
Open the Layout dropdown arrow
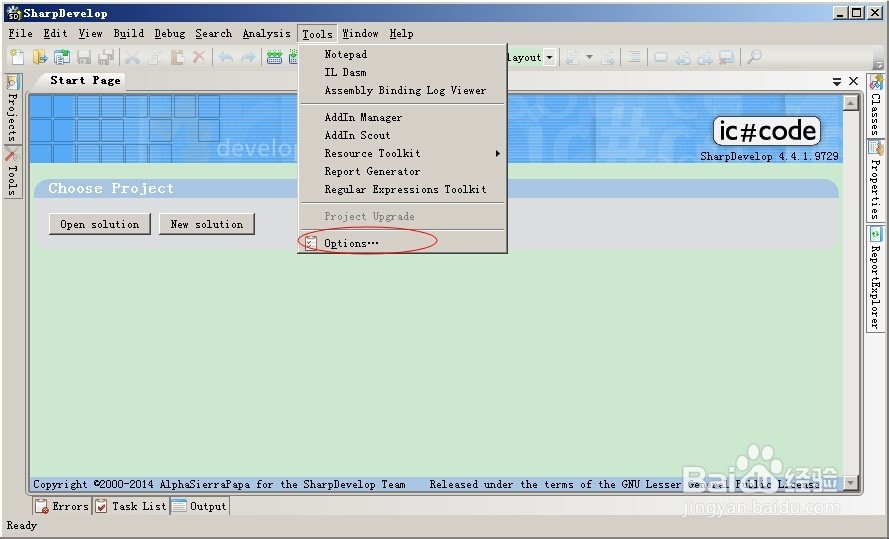[549, 57]
